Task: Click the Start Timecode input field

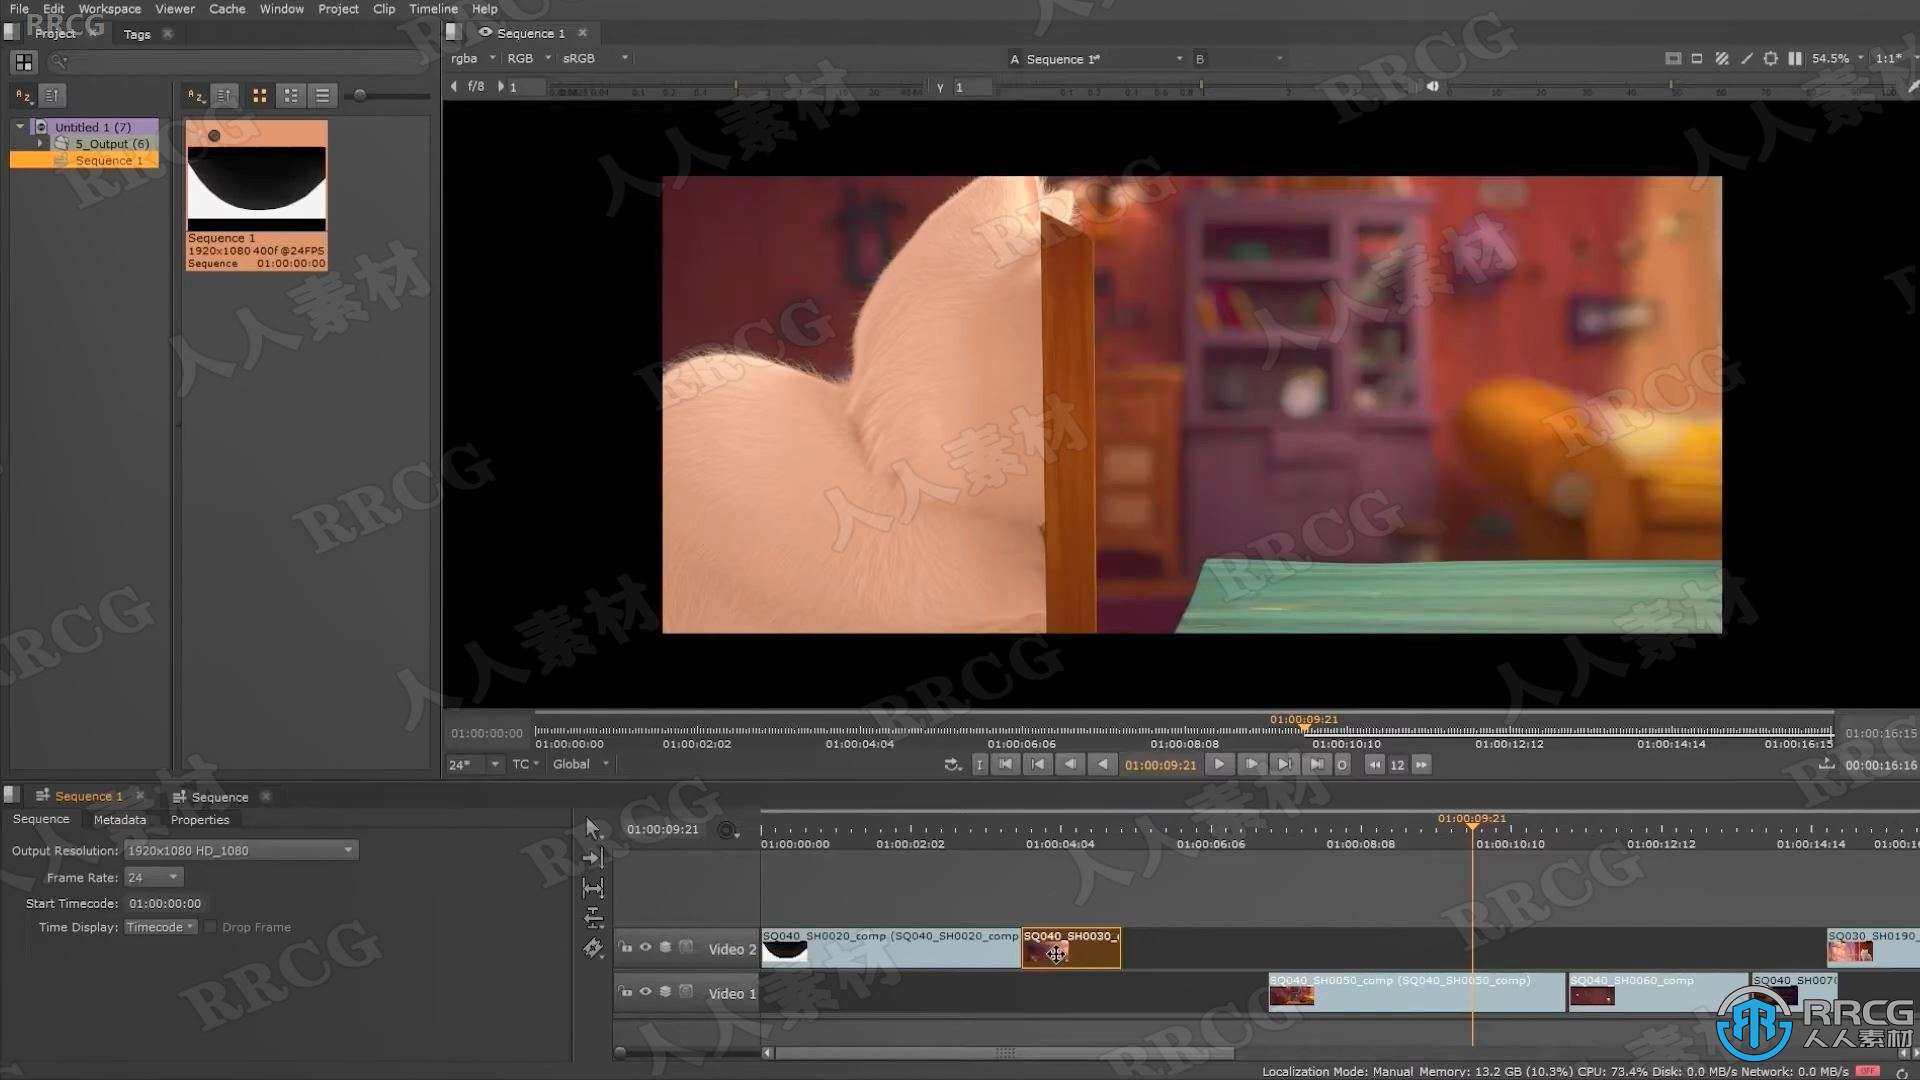Action: click(165, 903)
